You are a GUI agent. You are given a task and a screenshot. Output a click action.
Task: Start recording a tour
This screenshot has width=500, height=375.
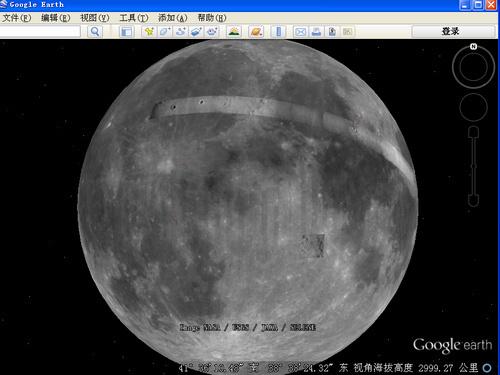(x=212, y=32)
